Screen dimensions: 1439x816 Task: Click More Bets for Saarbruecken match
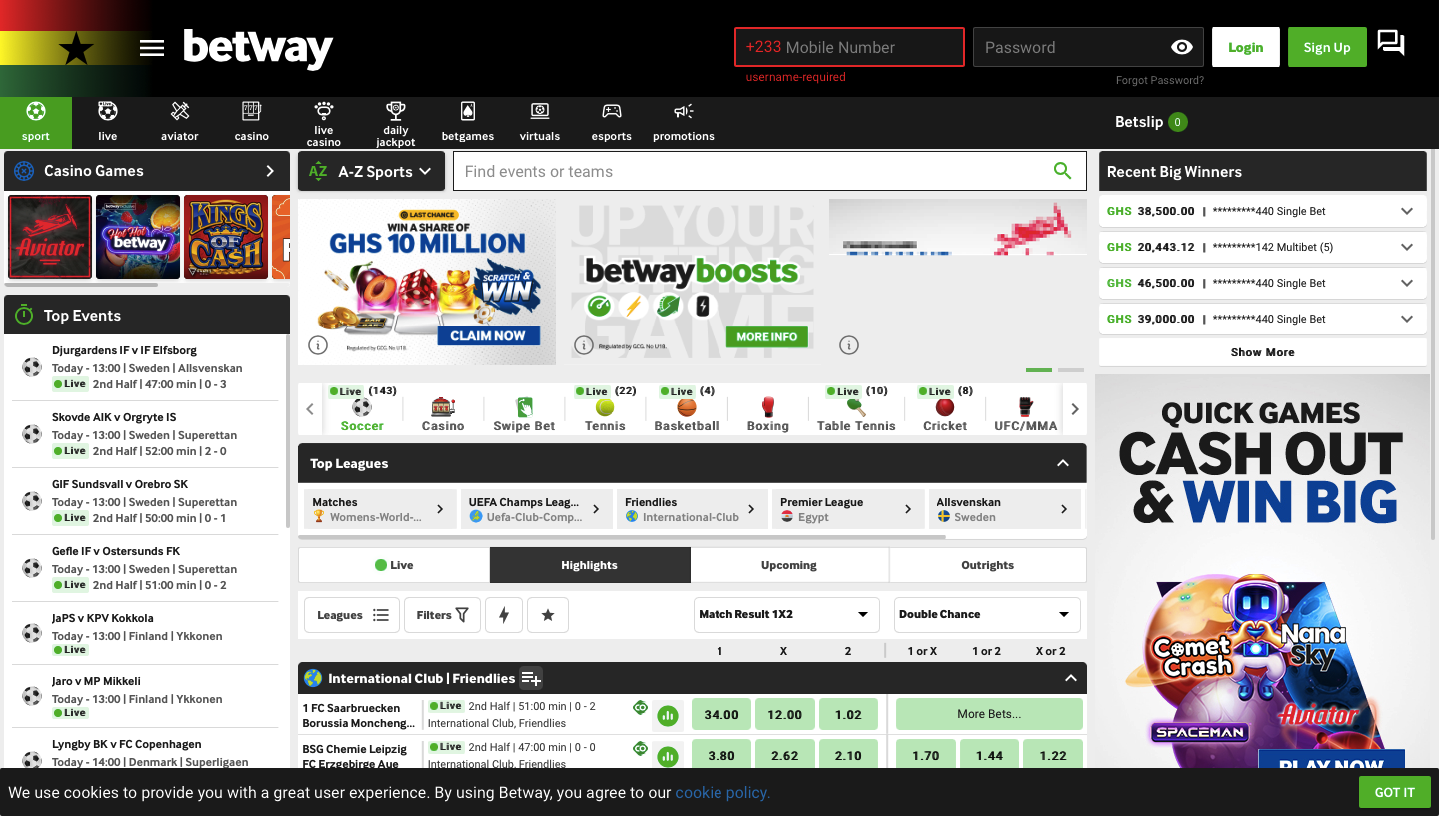[x=989, y=714]
